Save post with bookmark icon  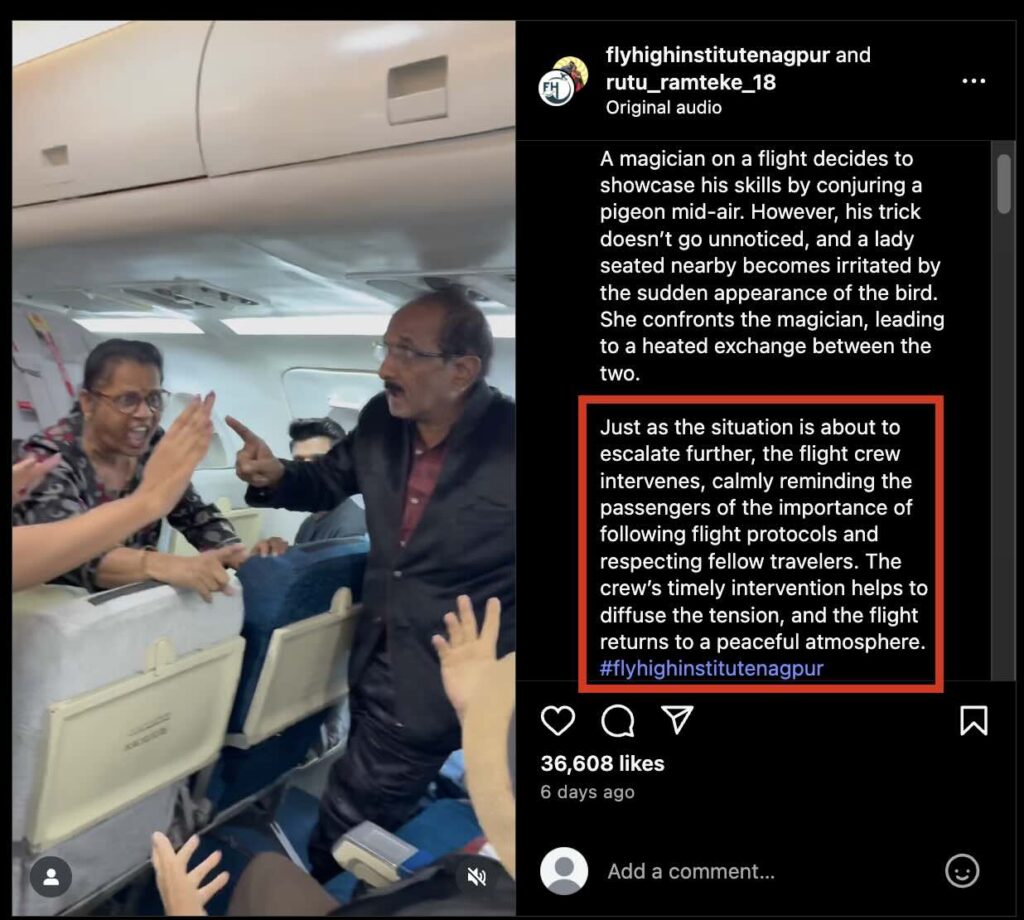[973, 721]
